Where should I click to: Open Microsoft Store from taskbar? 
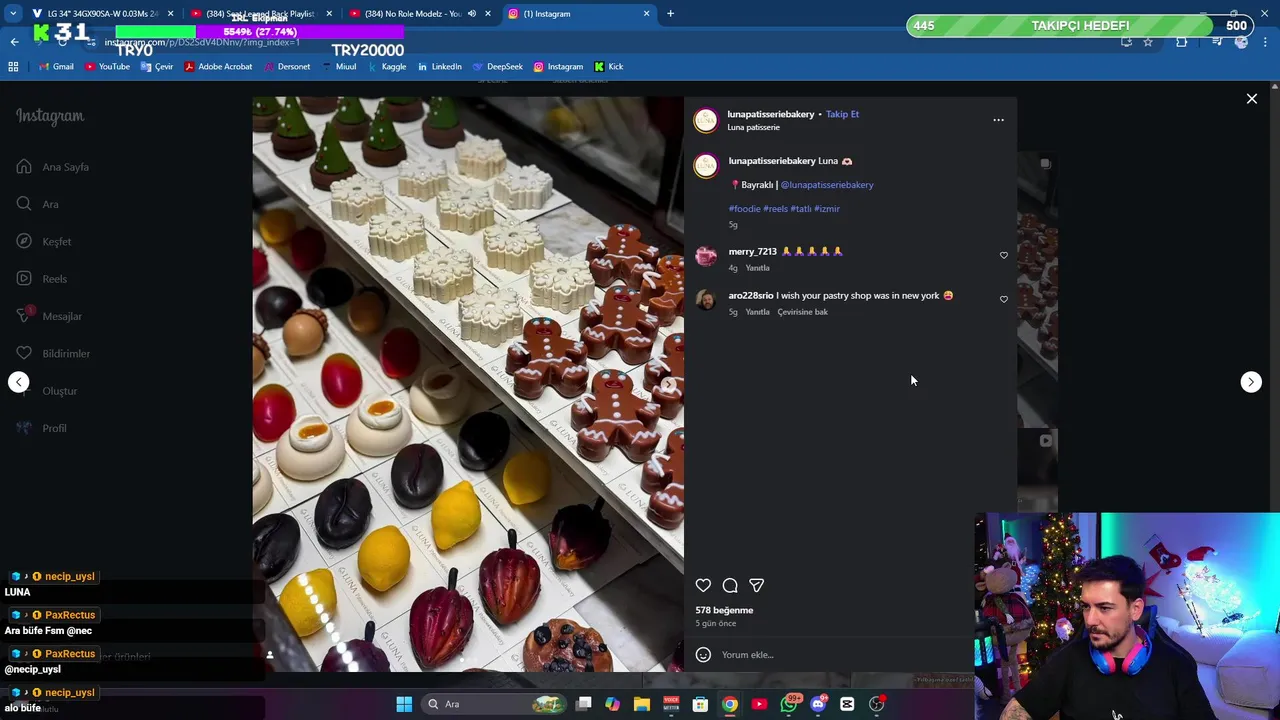701,704
